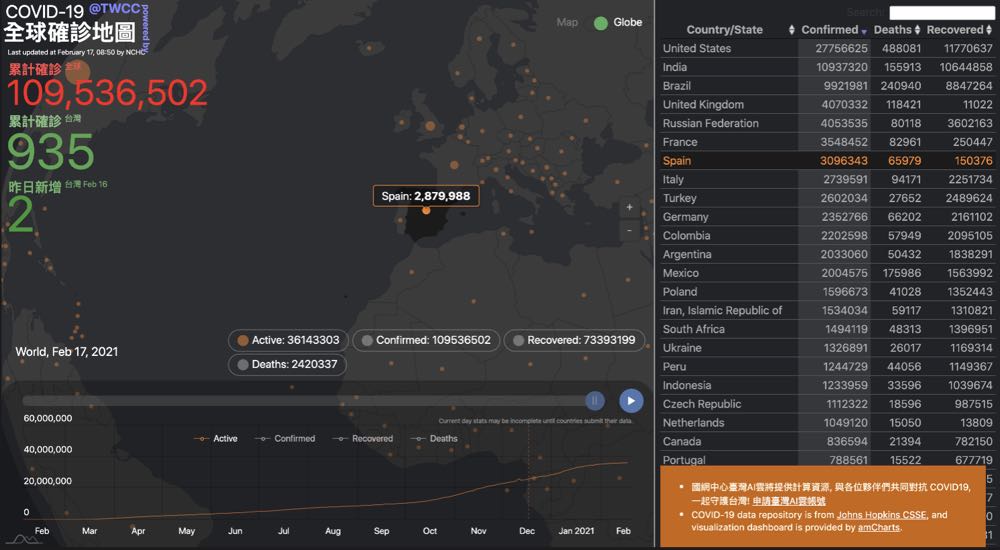This screenshot has height=550, width=1000.
Task: Open the amCharts link in the notice
Action: click(878, 527)
